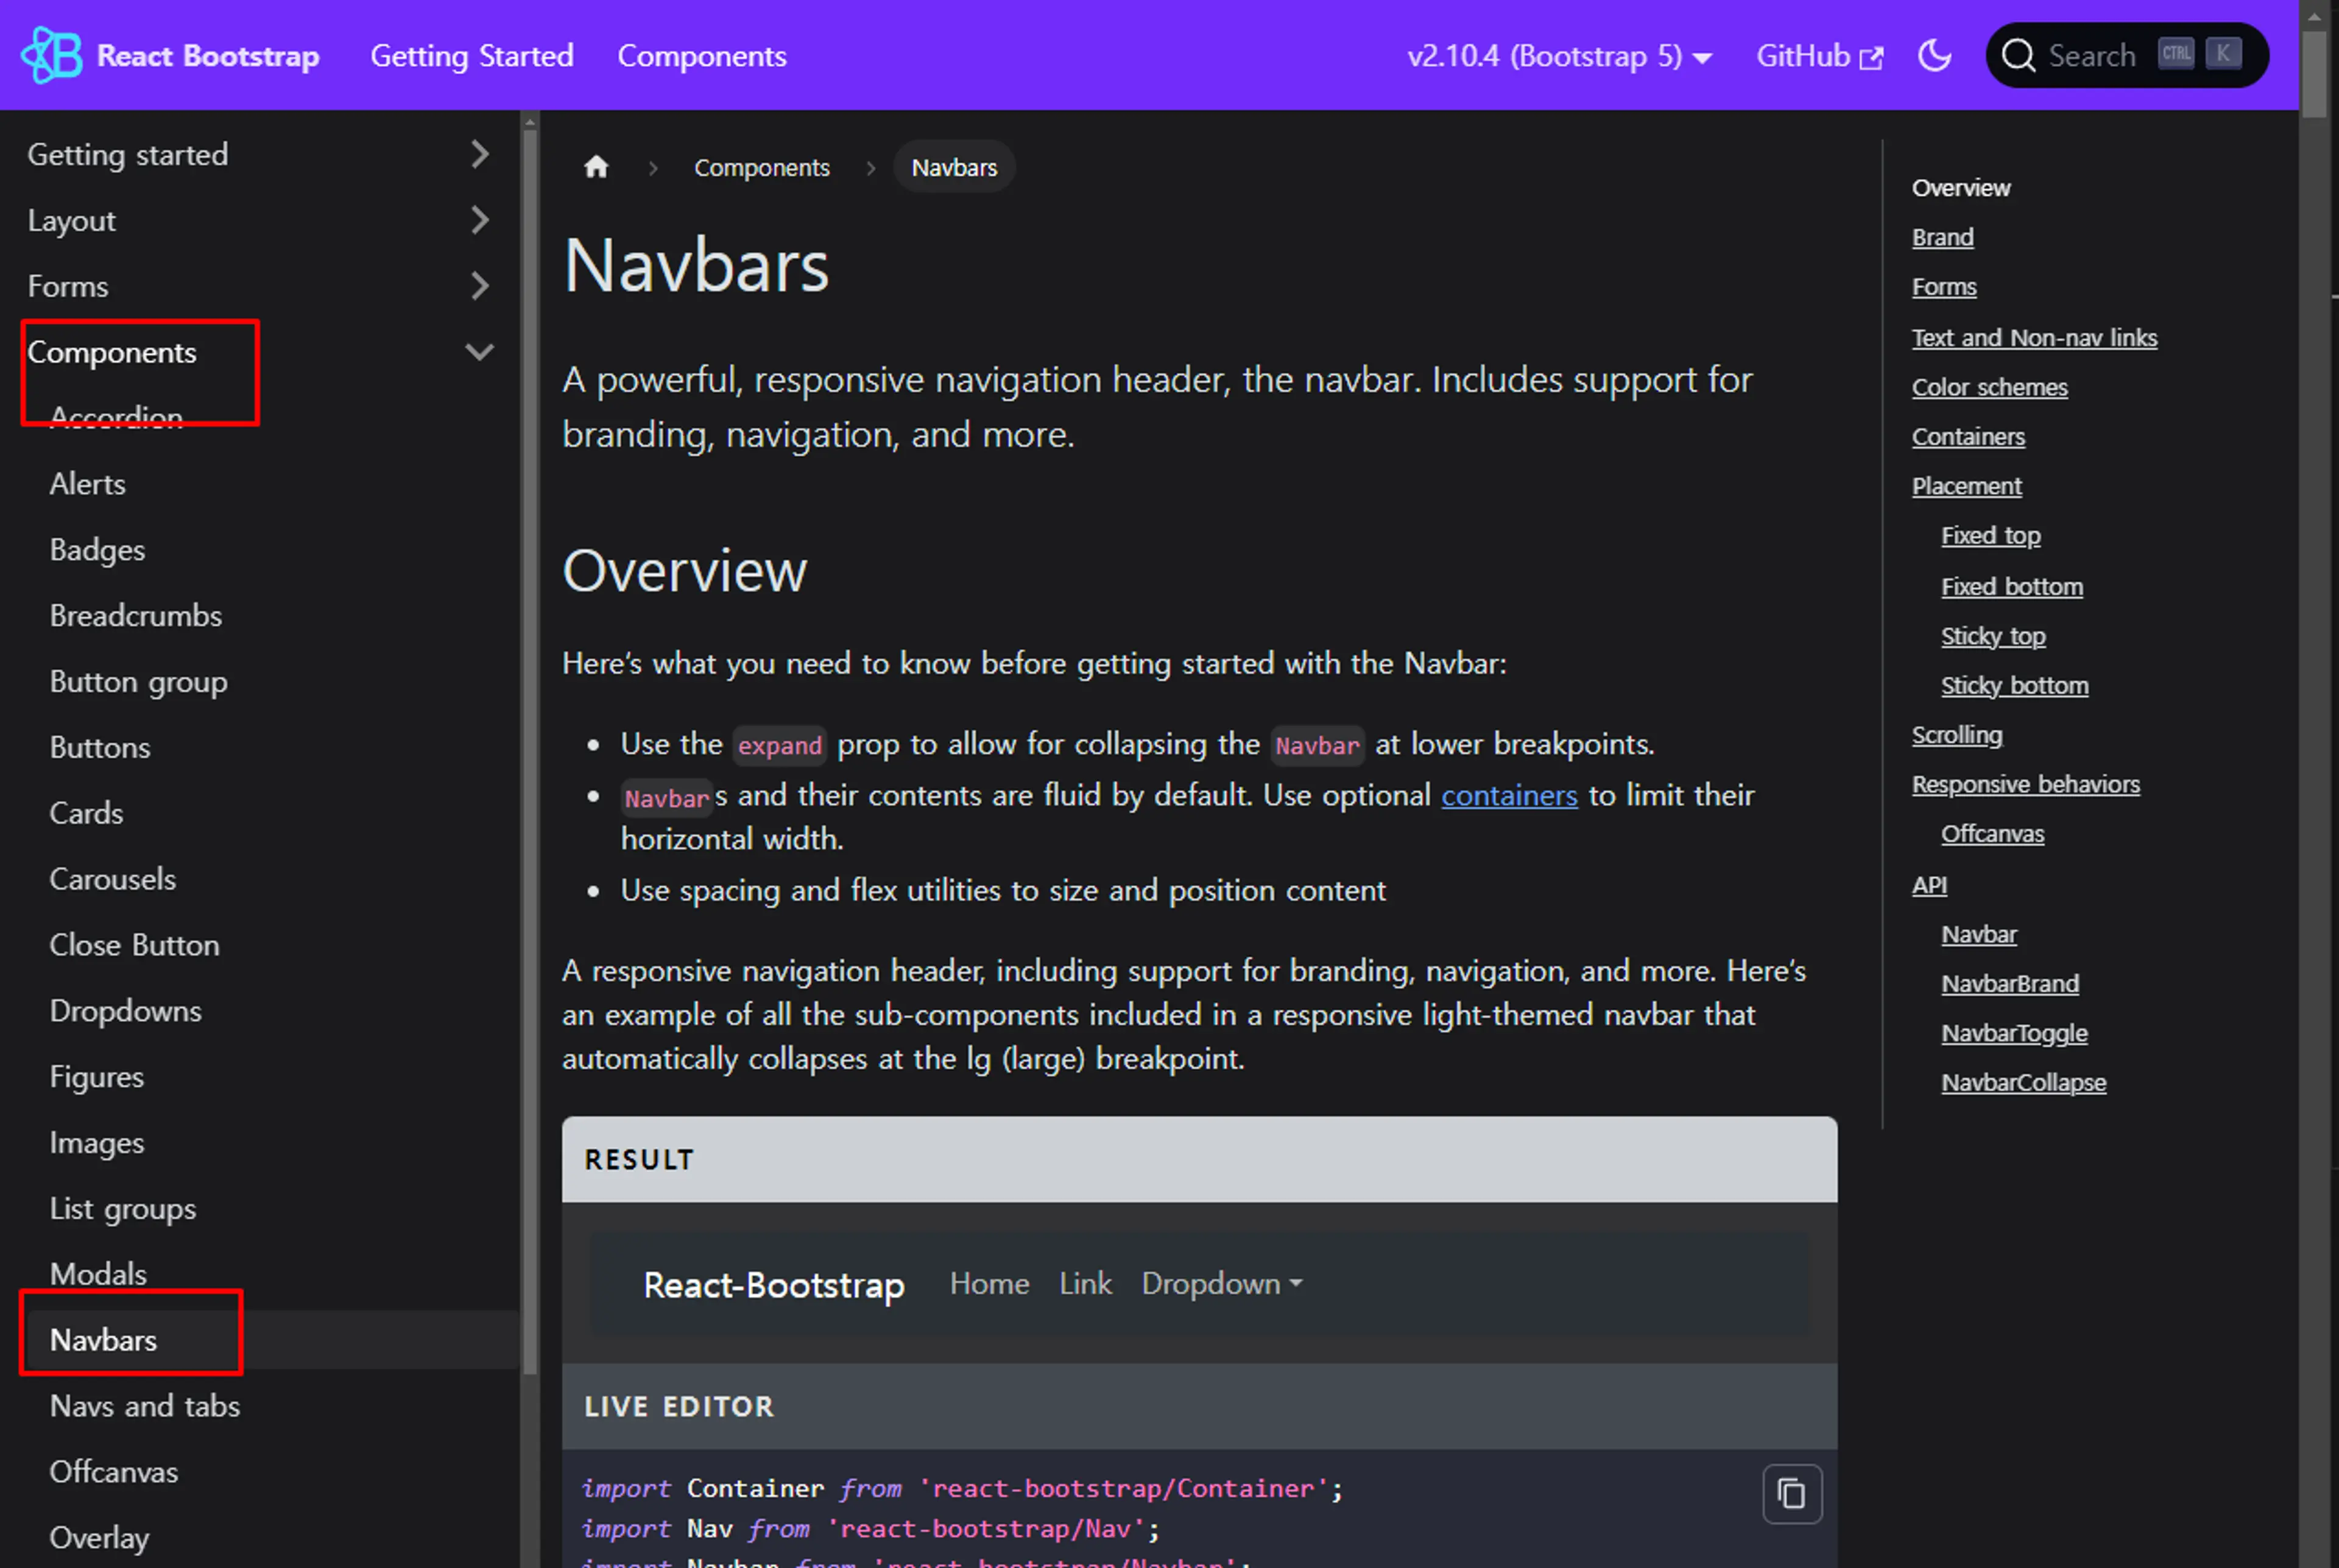Select List groups in the sidebar
Viewport: 2339px width, 1568px height.
click(x=123, y=1209)
